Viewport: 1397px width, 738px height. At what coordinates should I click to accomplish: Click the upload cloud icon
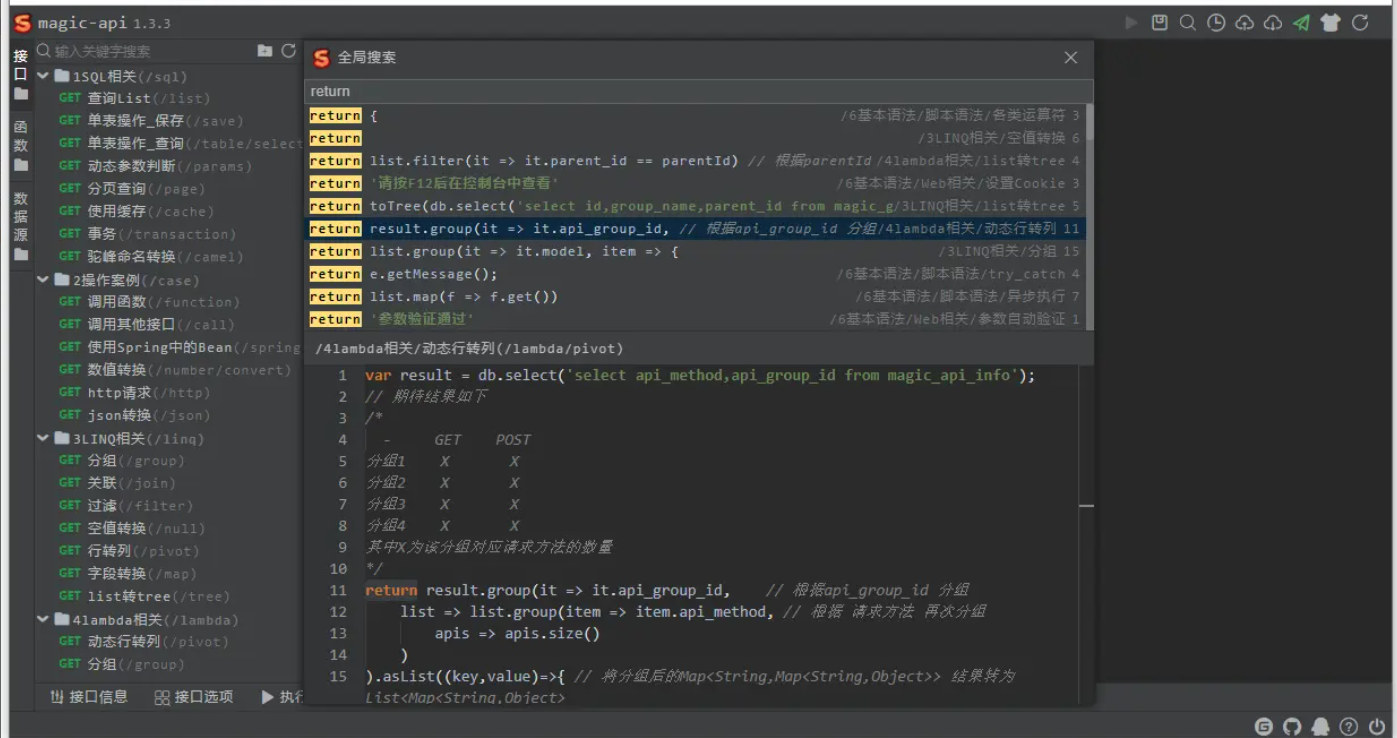pos(1245,23)
